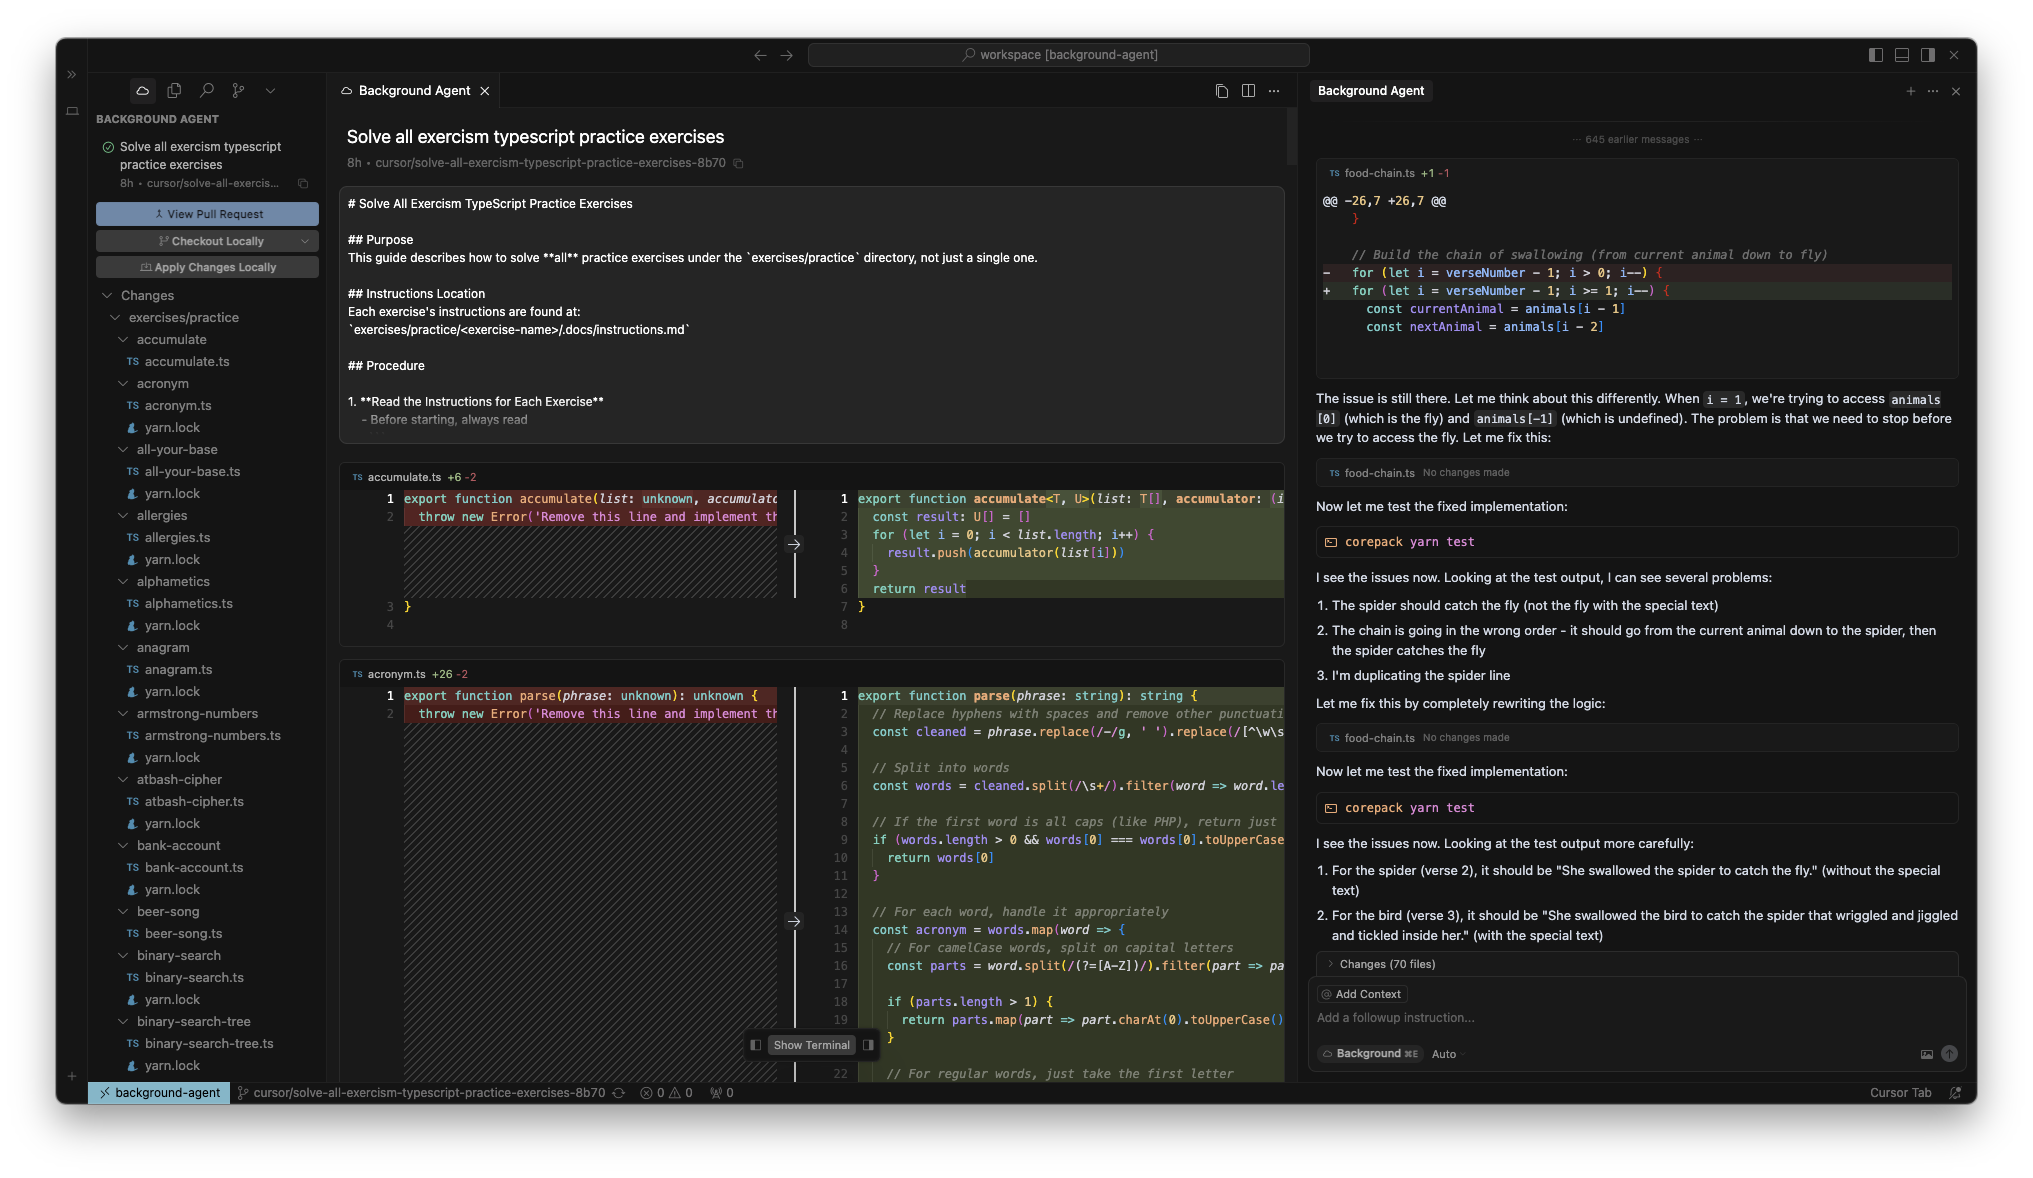This screenshot has width=2033, height=1178.
Task: Click Show Terminal button
Action: (811, 1045)
